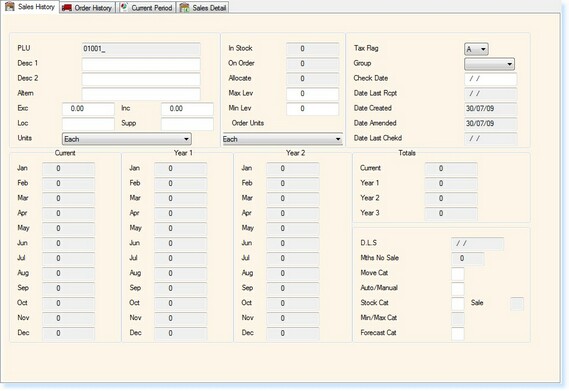Screen dimensions: 569x391
Task: Click the Min/Max Cat box
Action: click(x=458, y=318)
